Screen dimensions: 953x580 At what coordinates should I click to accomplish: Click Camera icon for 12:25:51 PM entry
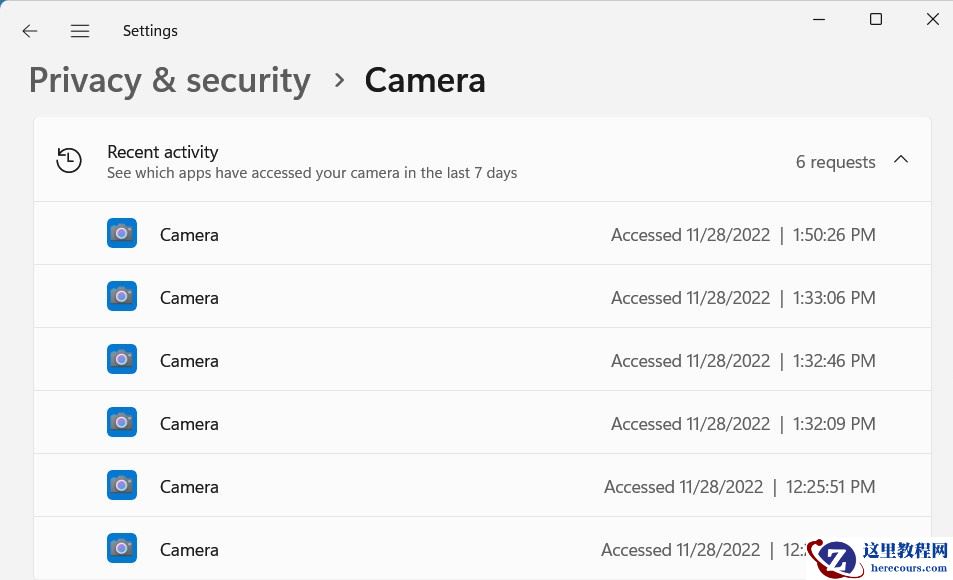[122, 485]
